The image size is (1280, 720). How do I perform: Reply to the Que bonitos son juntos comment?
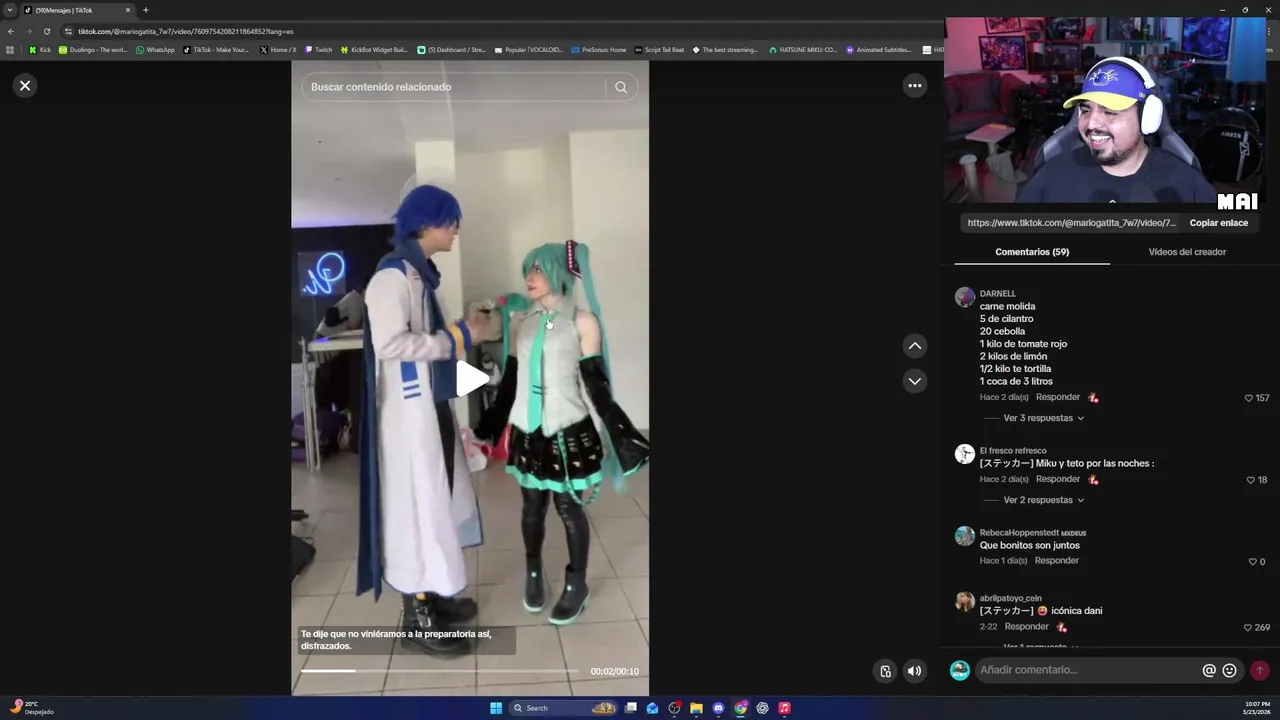point(1057,561)
